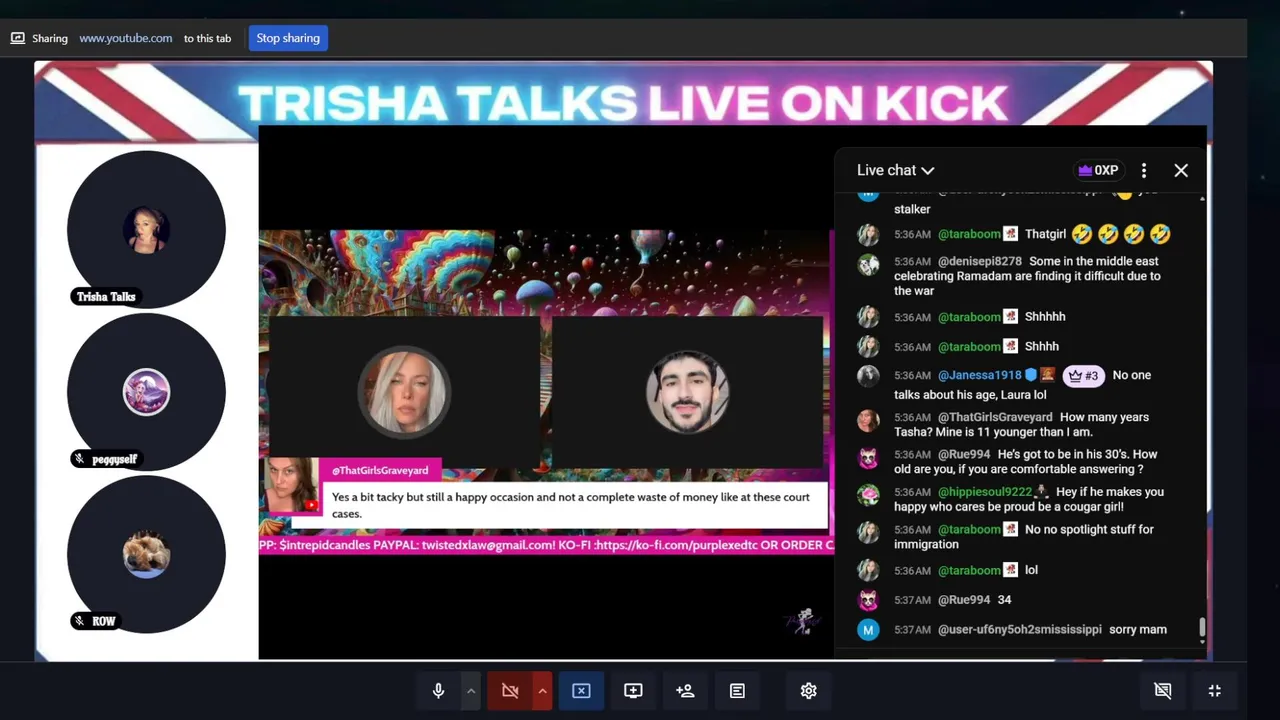Click the bearded man's avatar in the stream

(687, 391)
